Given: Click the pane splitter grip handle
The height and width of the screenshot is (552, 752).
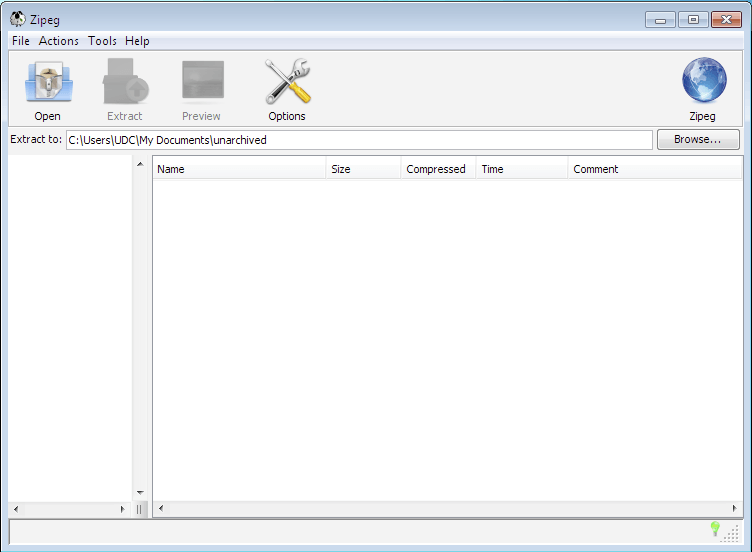Looking at the screenshot, I should coord(139,509).
